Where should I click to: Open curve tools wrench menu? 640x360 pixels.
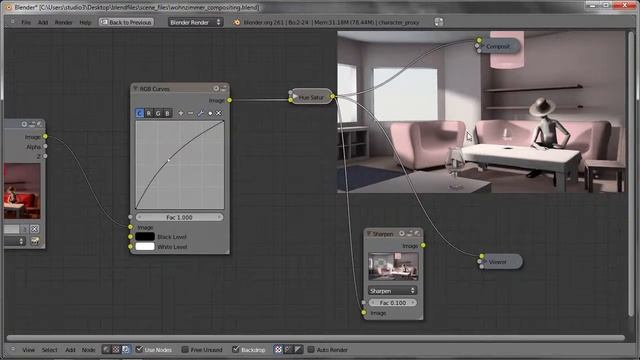200,113
